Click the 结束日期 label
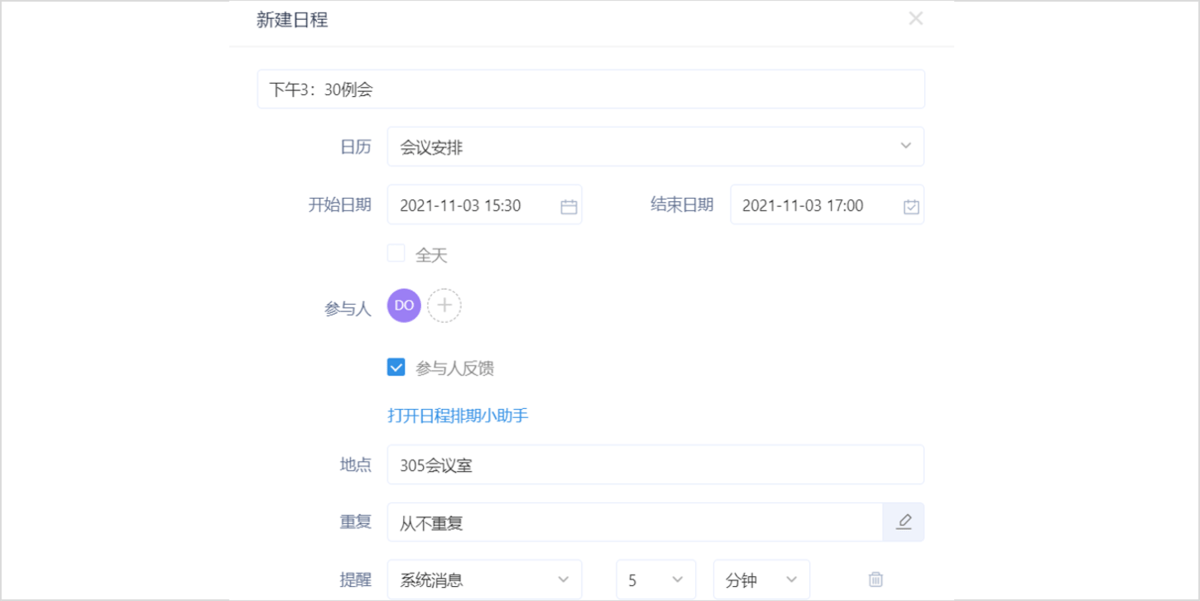 (682, 205)
